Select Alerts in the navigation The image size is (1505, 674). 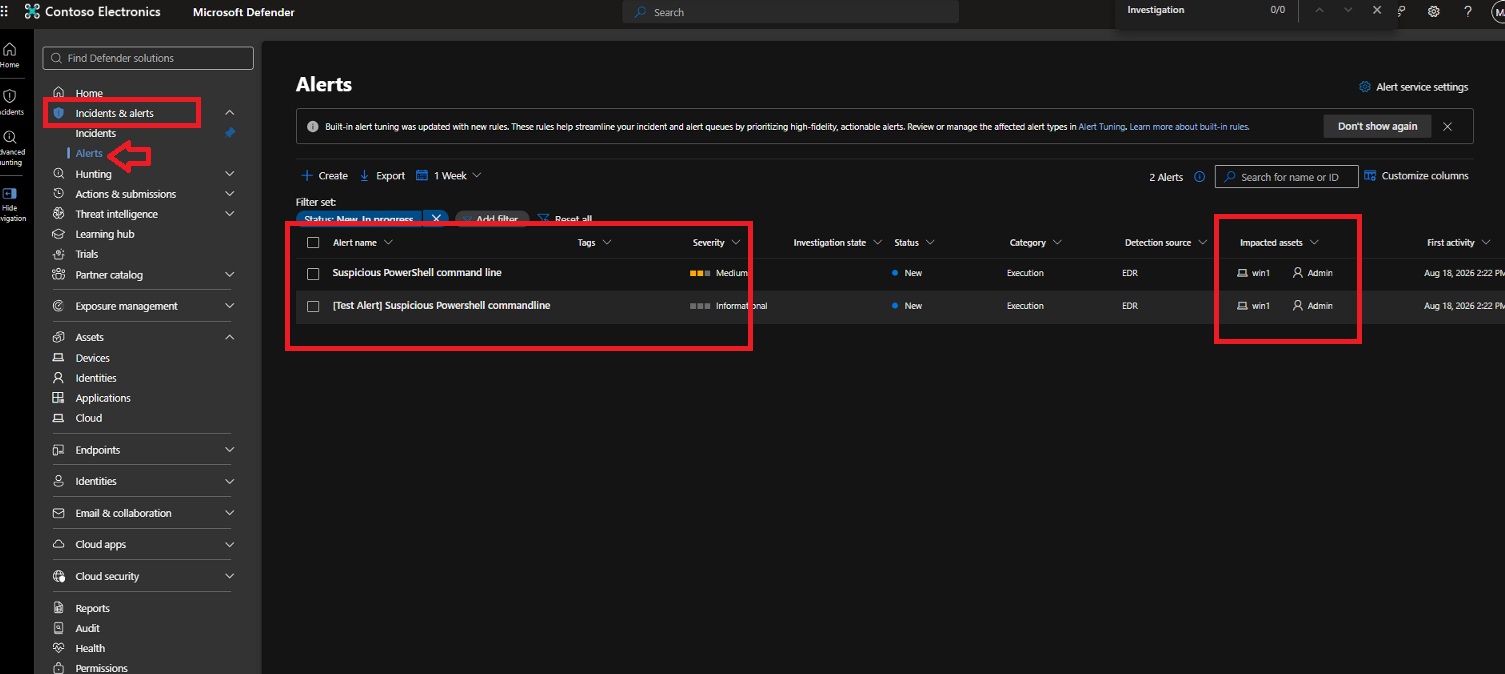(x=89, y=153)
